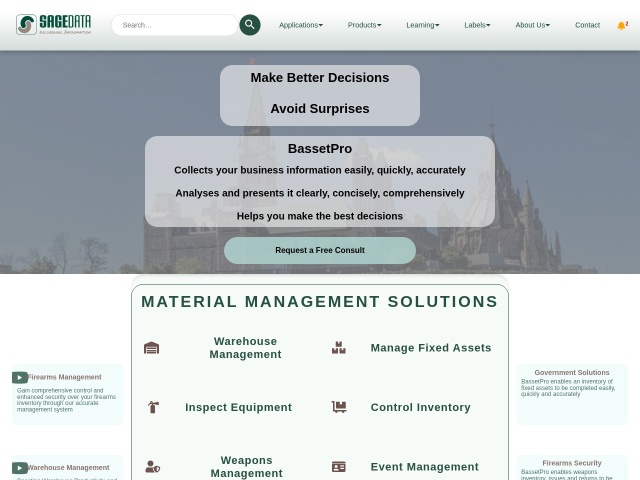Open Manage Fixed Assets link
The width and height of the screenshot is (640, 480).
coord(431,348)
